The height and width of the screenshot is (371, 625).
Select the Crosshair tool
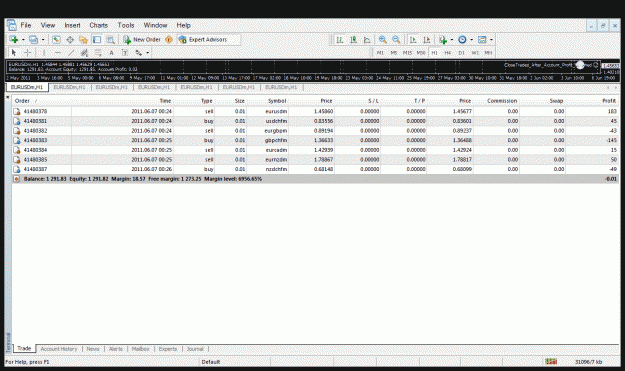pos(28,53)
